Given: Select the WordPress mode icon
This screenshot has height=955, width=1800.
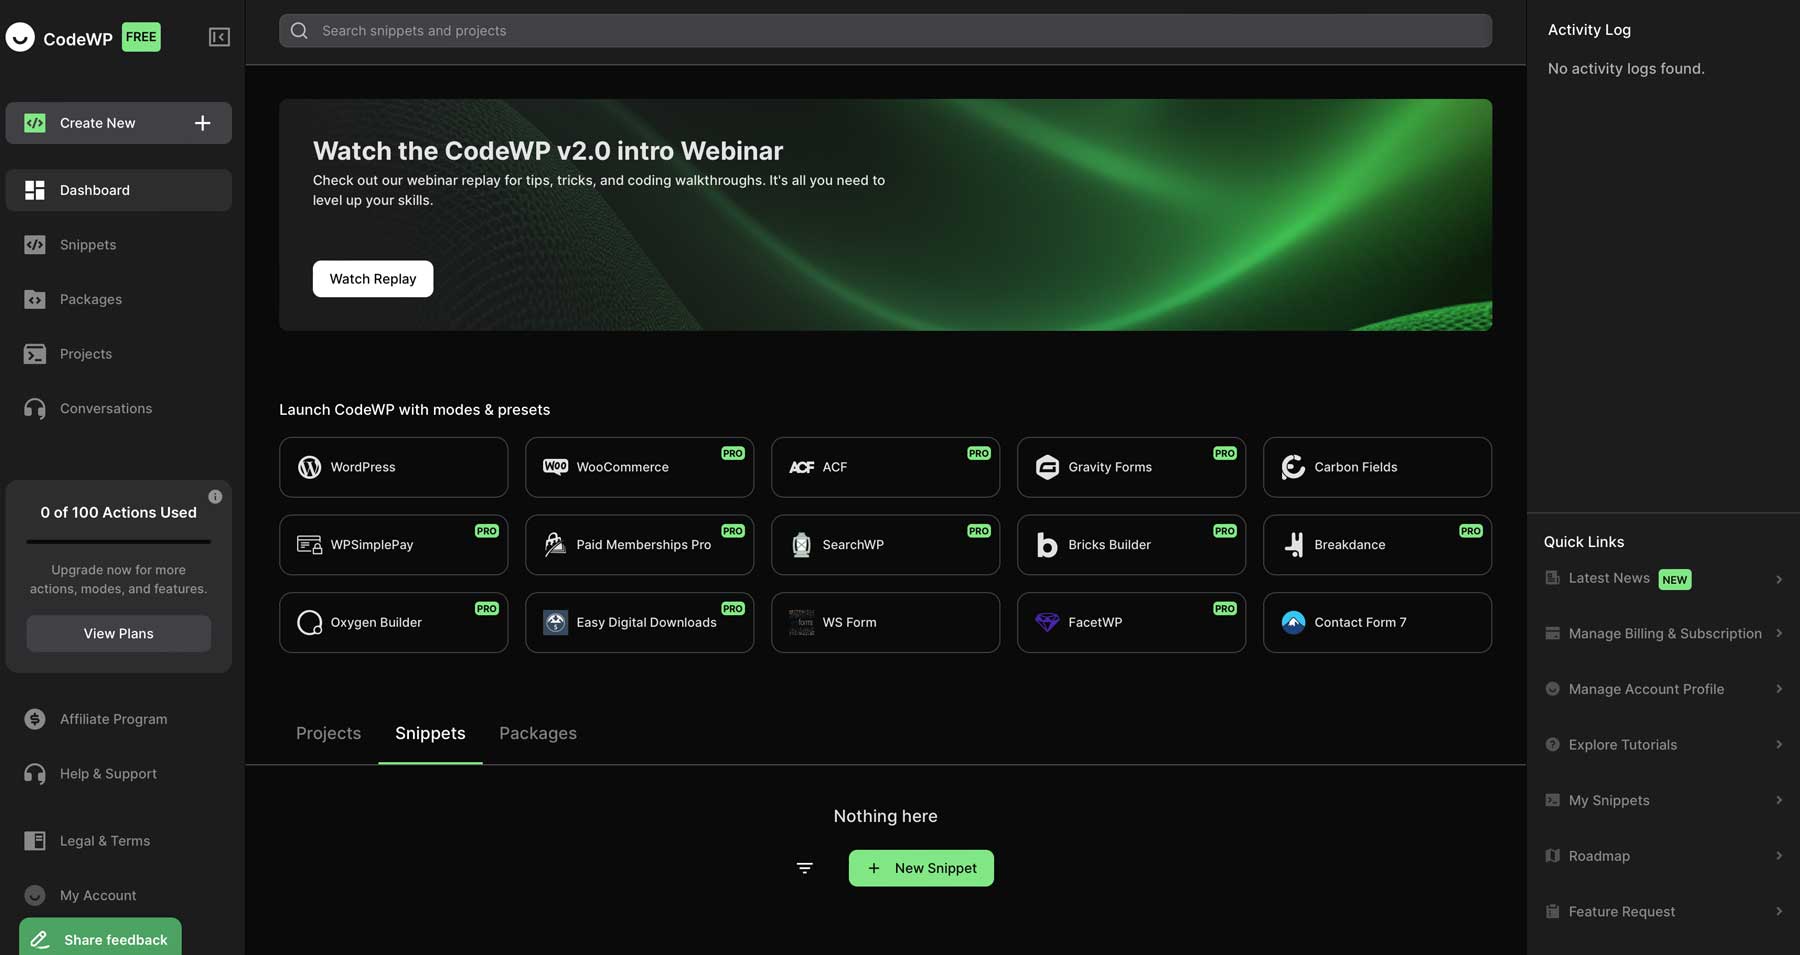Looking at the screenshot, I should click(309, 466).
